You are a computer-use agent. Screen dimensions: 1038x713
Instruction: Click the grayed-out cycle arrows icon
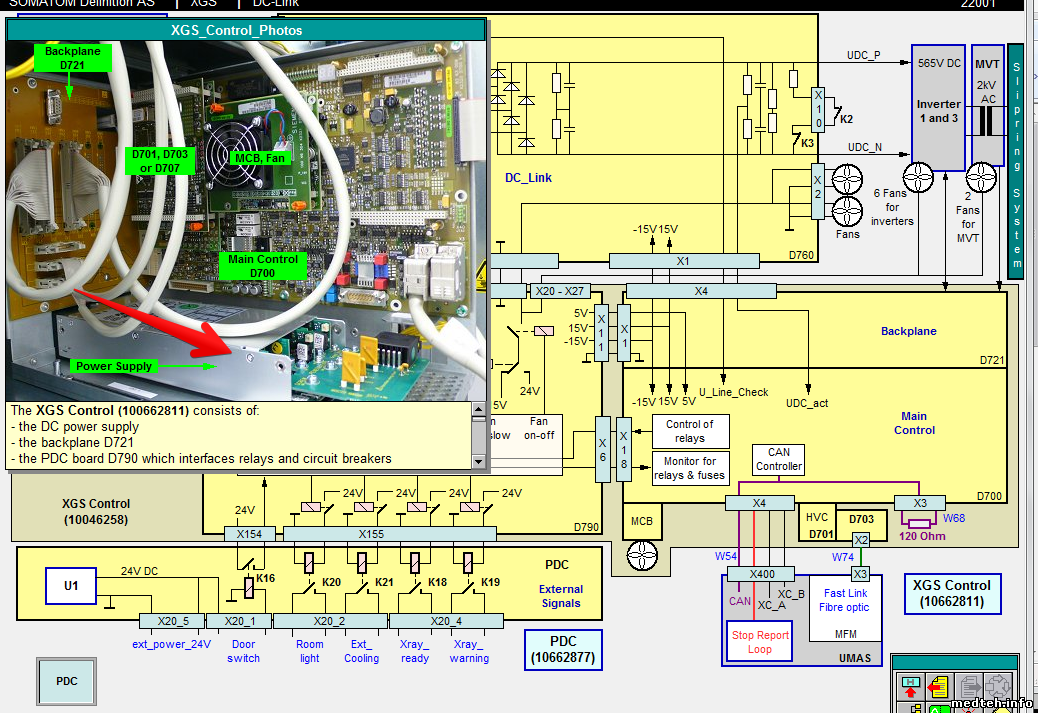click(999, 688)
